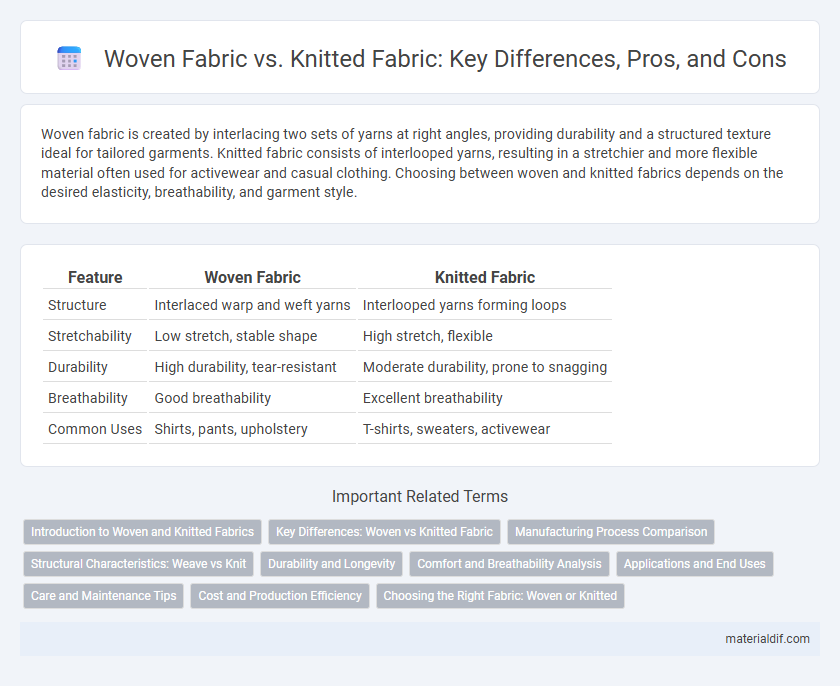840x686 pixels.
Task: Click the cell 'Good breathability'
Action: point(252,398)
